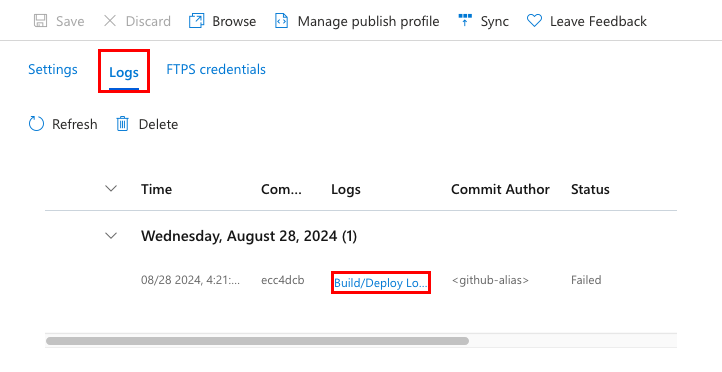Collapse the Wednesday, August 28, 2024 group
Image resolution: width=722 pixels, height=372 pixels.
[x=111, y=236]
